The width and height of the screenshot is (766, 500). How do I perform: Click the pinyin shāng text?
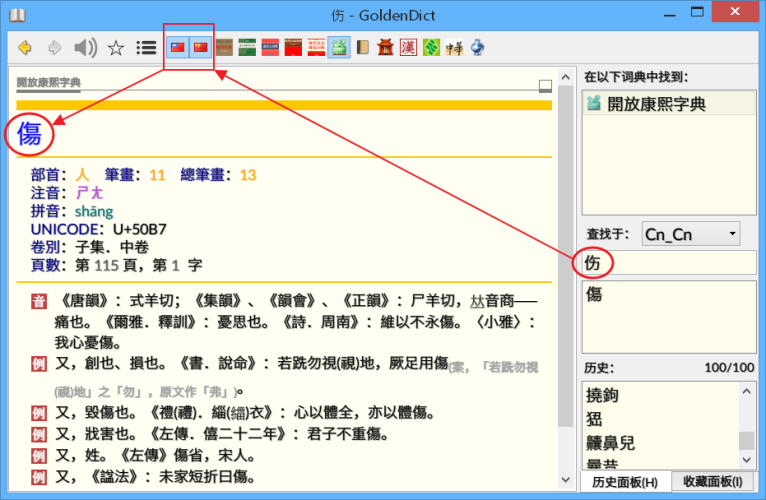click(94, 211)
